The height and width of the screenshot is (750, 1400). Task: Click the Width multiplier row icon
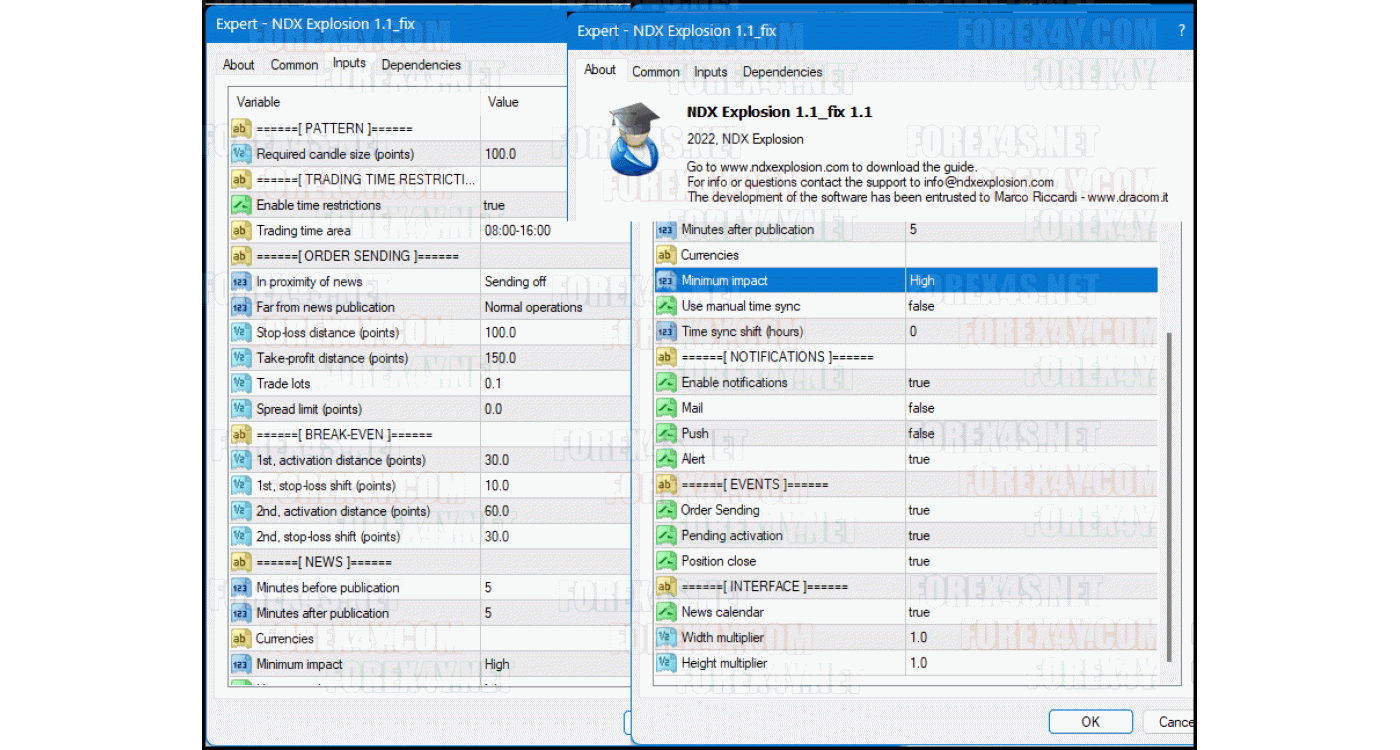(666, 638)
